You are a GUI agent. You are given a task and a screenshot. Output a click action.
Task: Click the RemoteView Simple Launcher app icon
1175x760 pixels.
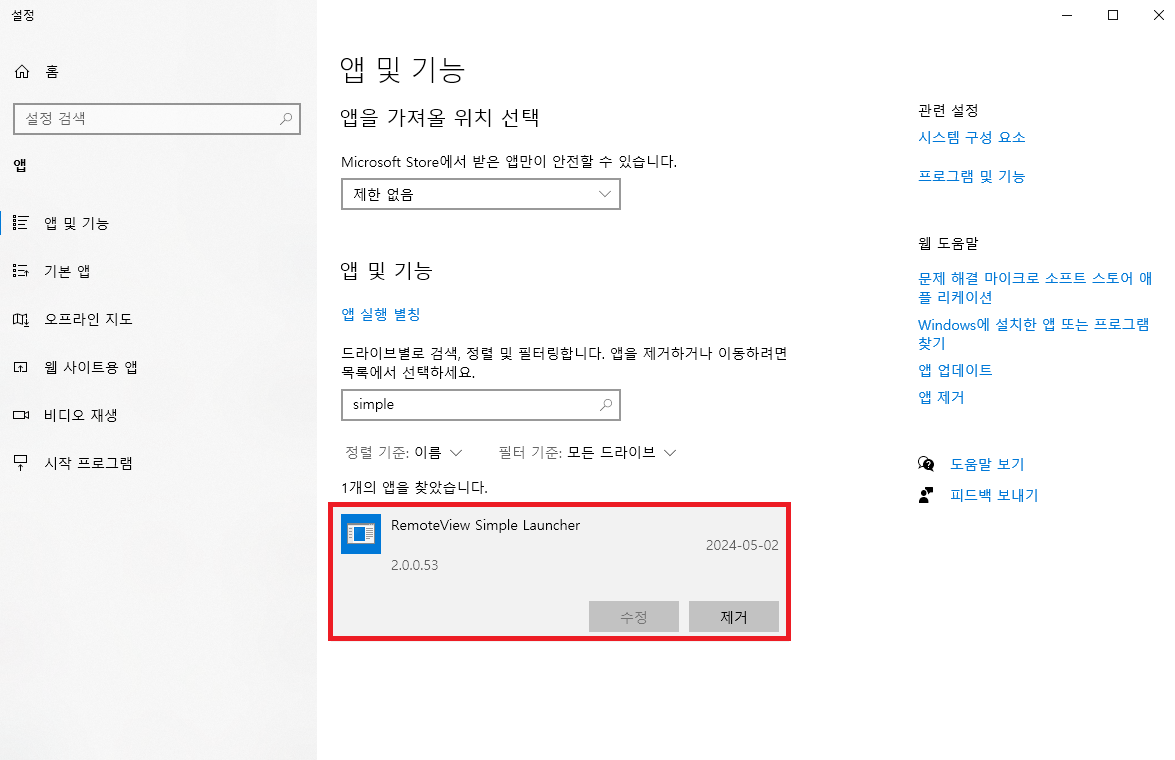(x=361, y=534)
